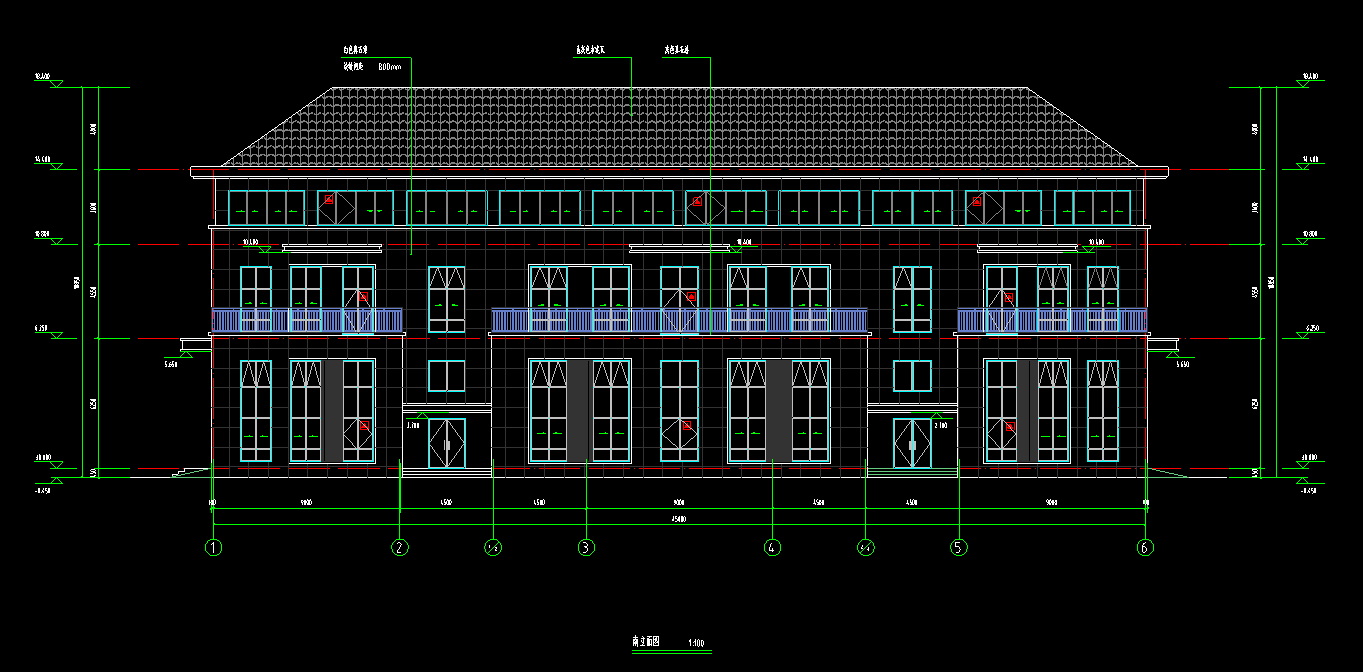The height and width of the screenshot is (672, 1363).
Task: Select the 5.650 elevation mark on left canopy
Action: click(170, 365)
